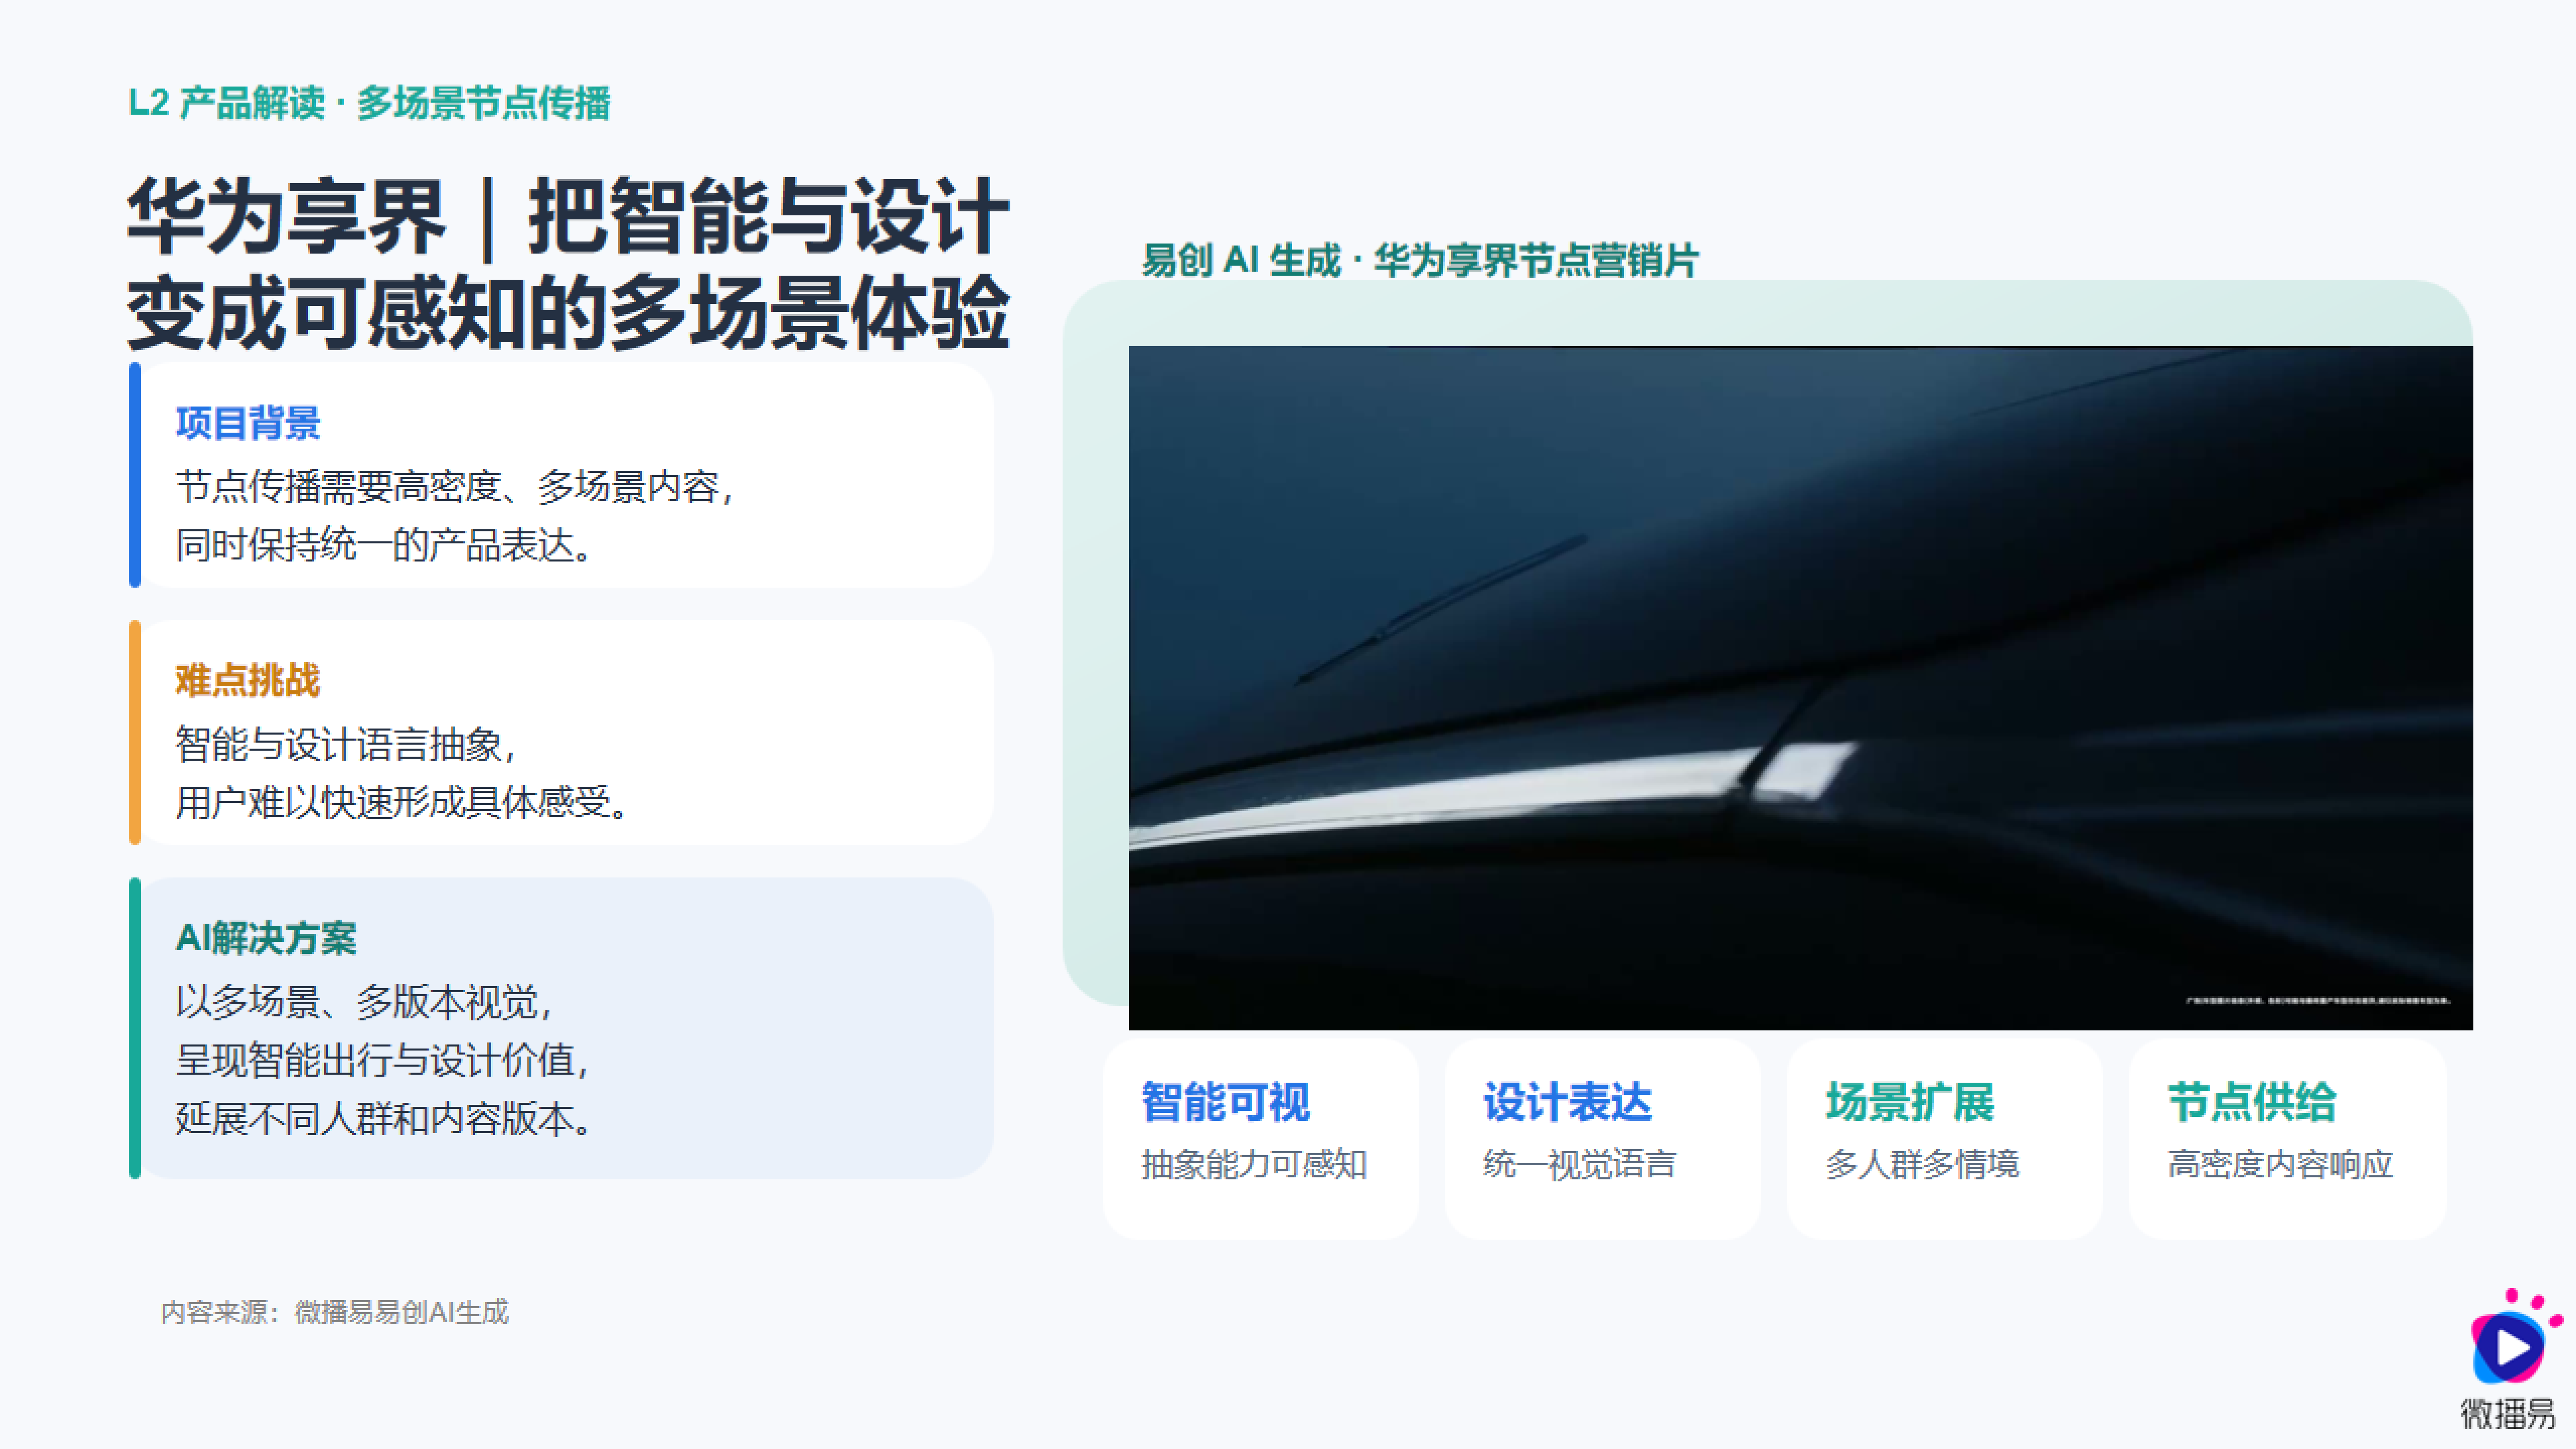Click the "节点供给" card title
Viewport: 2576px width, 1449px height.
pos(2252,1102)
